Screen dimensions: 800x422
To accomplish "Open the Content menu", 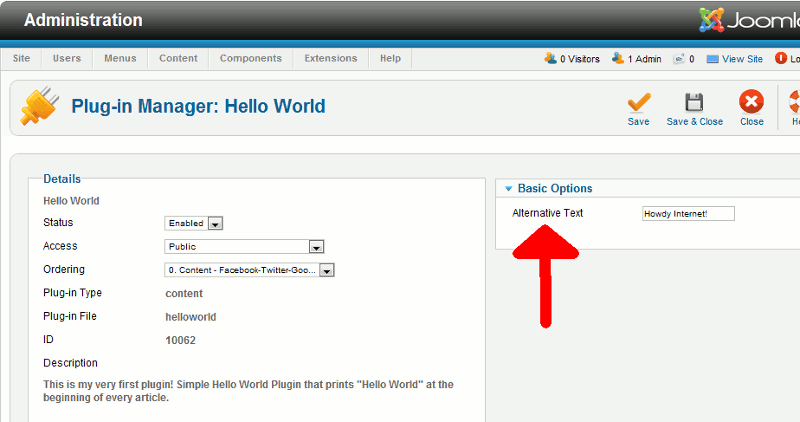I will [178, 58].
